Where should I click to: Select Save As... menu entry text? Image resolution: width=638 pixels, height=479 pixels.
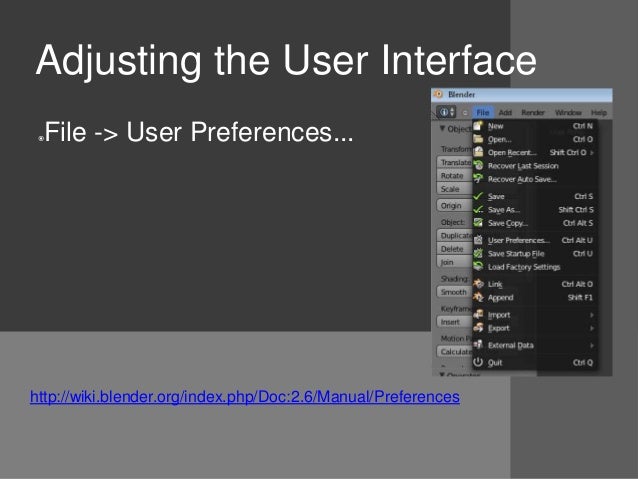coord(504,210)
